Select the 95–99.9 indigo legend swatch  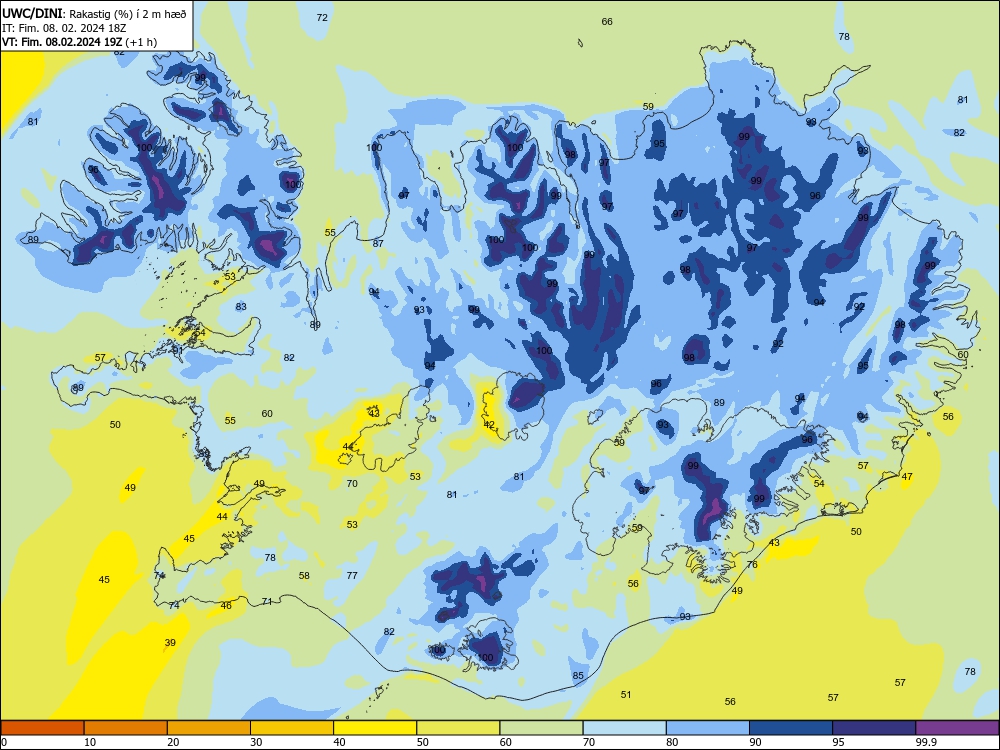pos(874,728)
